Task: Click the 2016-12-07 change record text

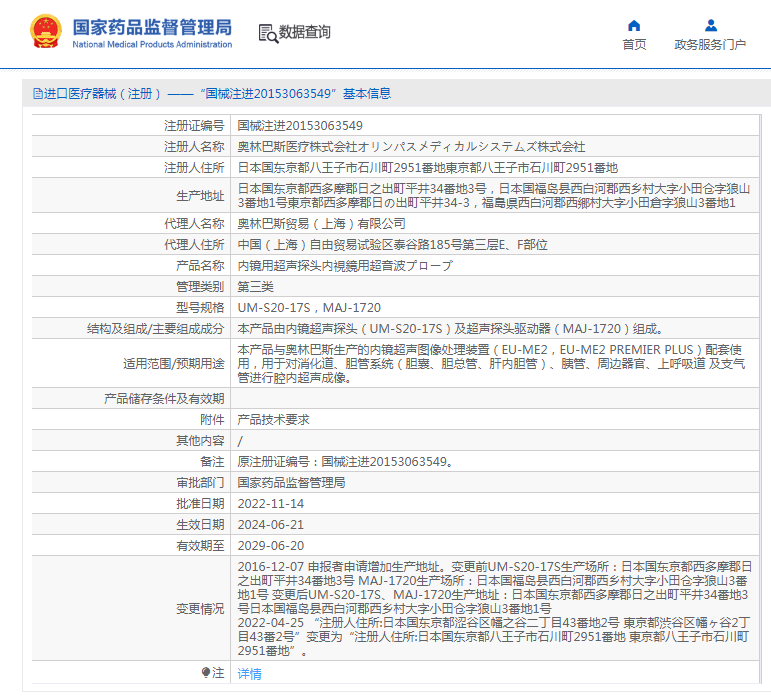Action: pyautogui.click(x=494, y=588)
